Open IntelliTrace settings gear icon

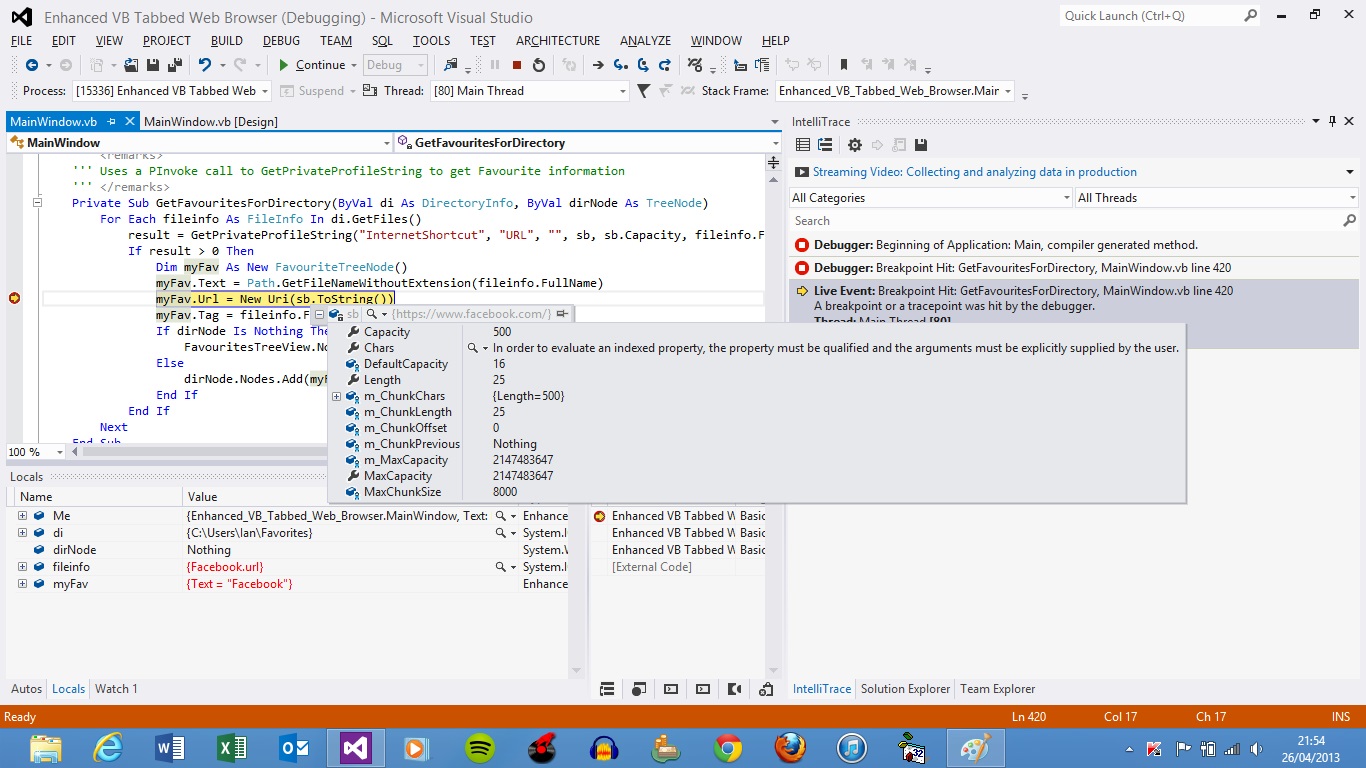857,145
